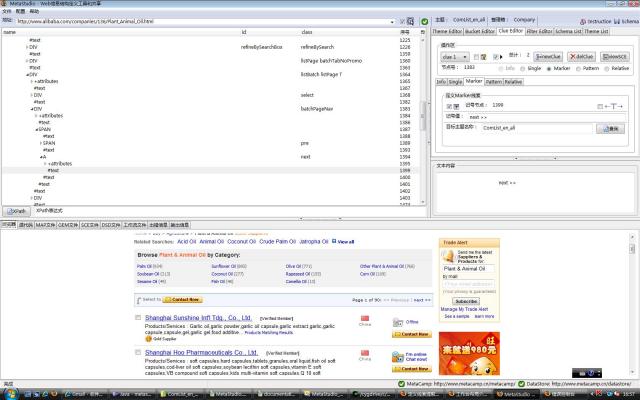This screenshot has width=640, height=400.
Task: Click the green DataStore status icon
Action: coord(521,384)
